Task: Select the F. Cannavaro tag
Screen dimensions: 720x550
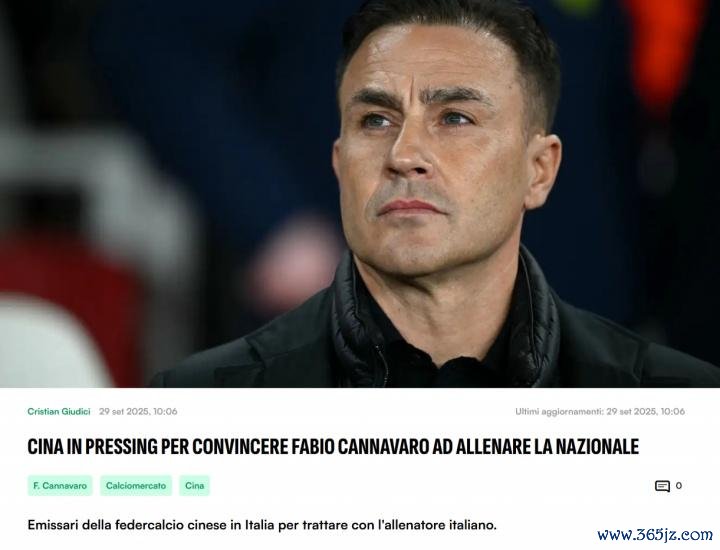Action: (60, 486)
